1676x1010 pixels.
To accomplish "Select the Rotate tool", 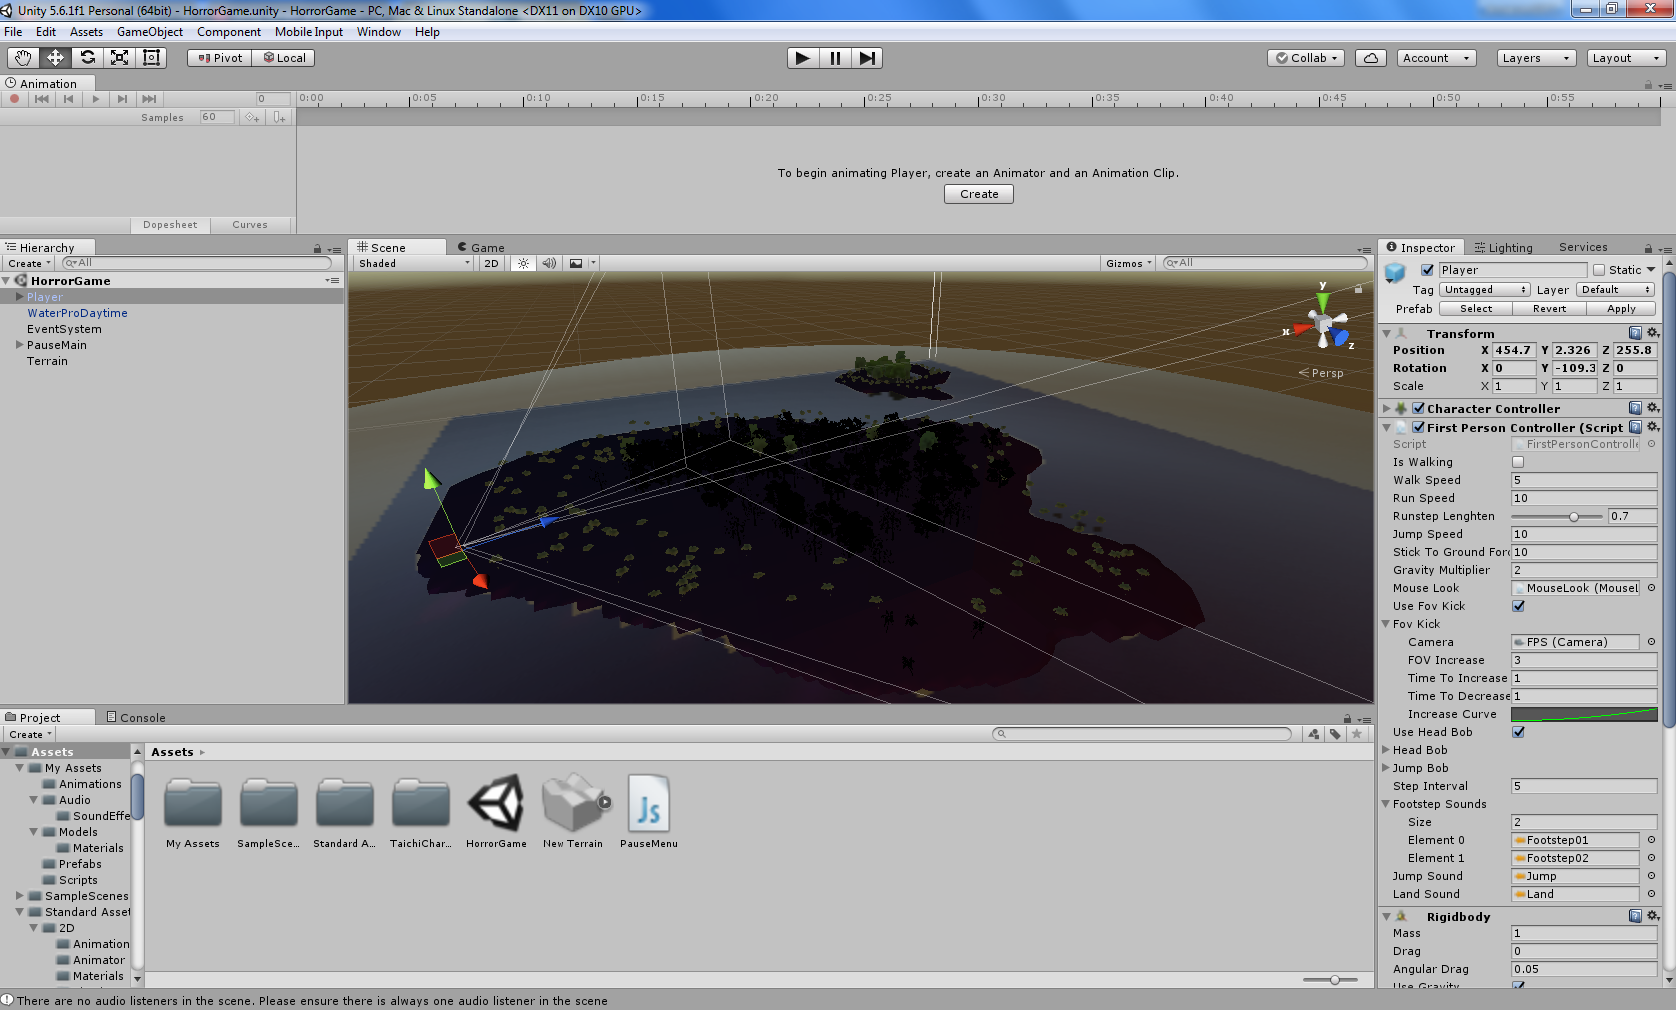I will (87, 58).
